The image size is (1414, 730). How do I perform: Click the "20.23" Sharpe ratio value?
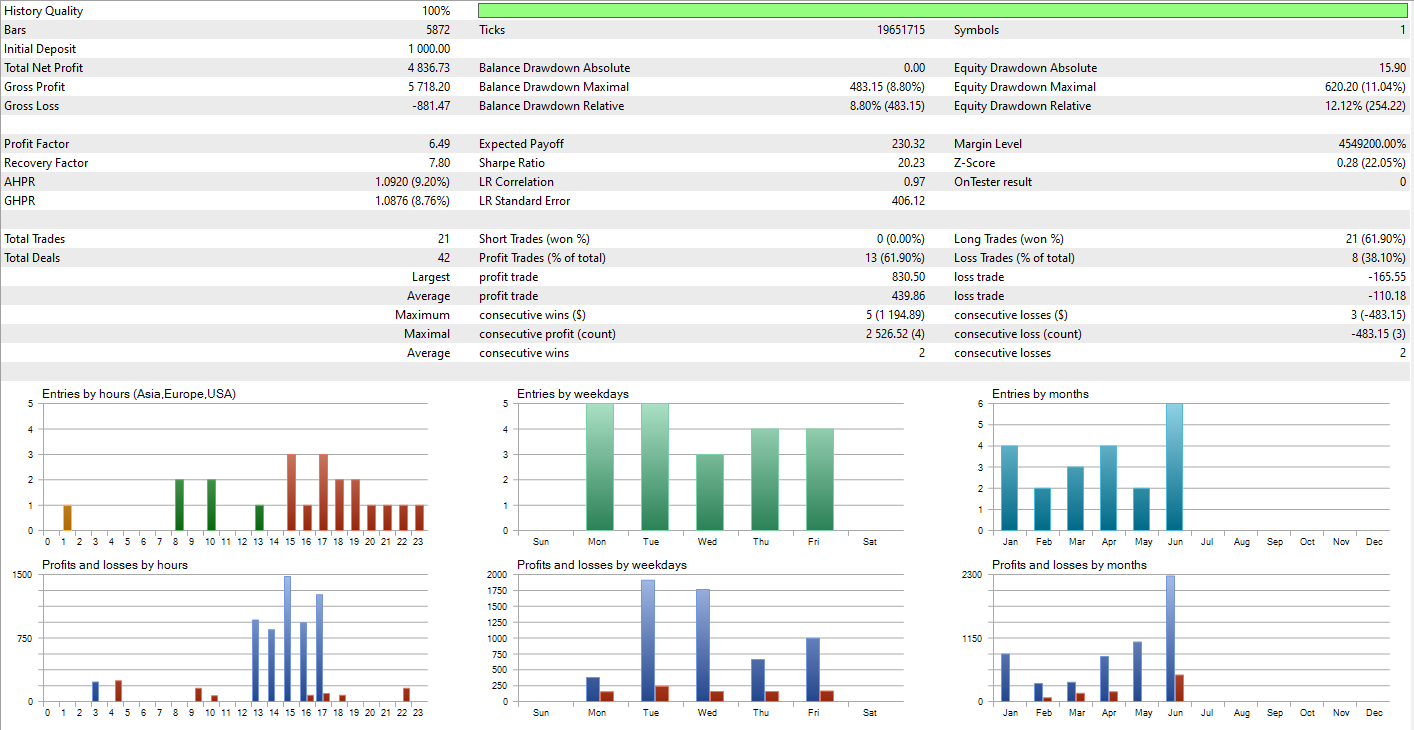pos(911,163)
